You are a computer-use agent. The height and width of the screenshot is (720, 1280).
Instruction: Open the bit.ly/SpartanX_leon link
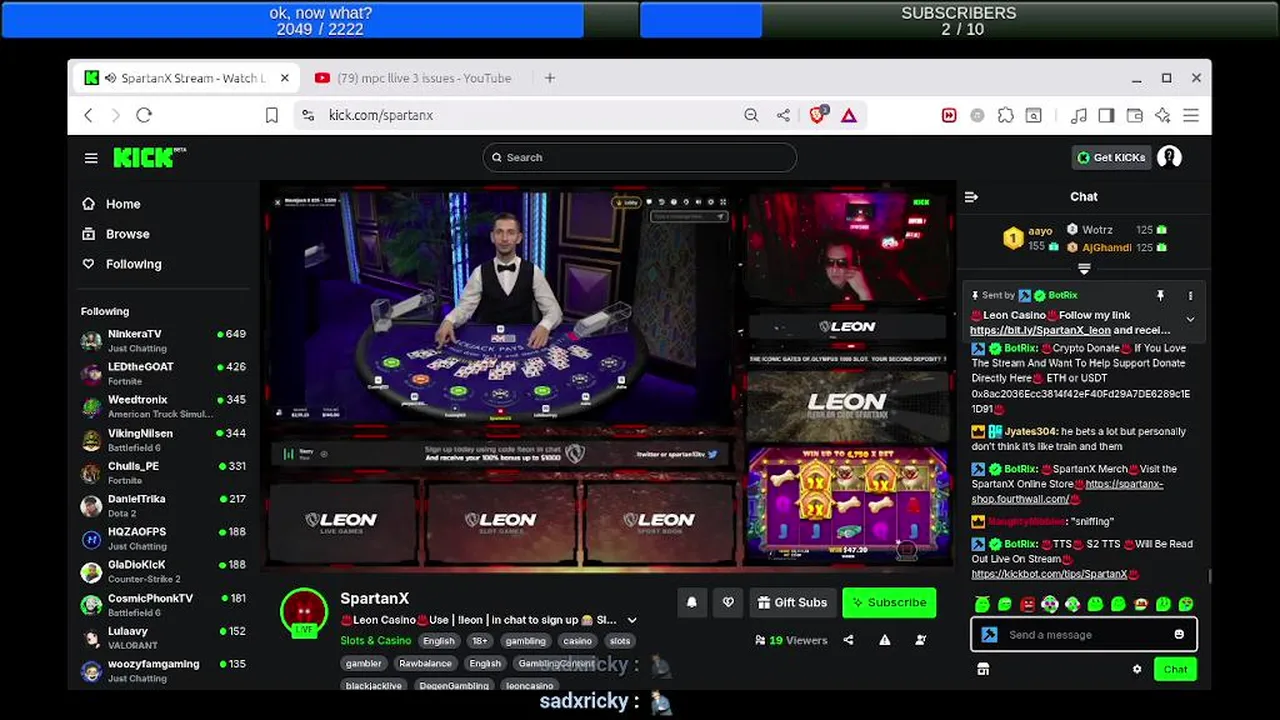1040,330
